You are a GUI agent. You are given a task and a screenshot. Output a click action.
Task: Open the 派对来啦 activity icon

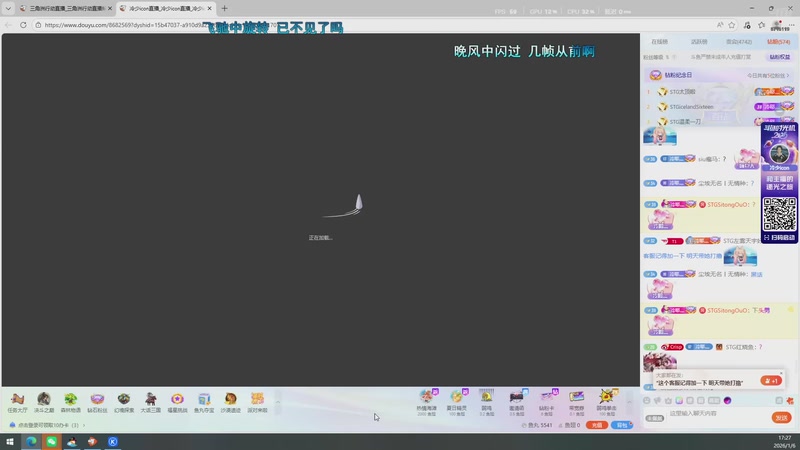click(x=257, y=402)
